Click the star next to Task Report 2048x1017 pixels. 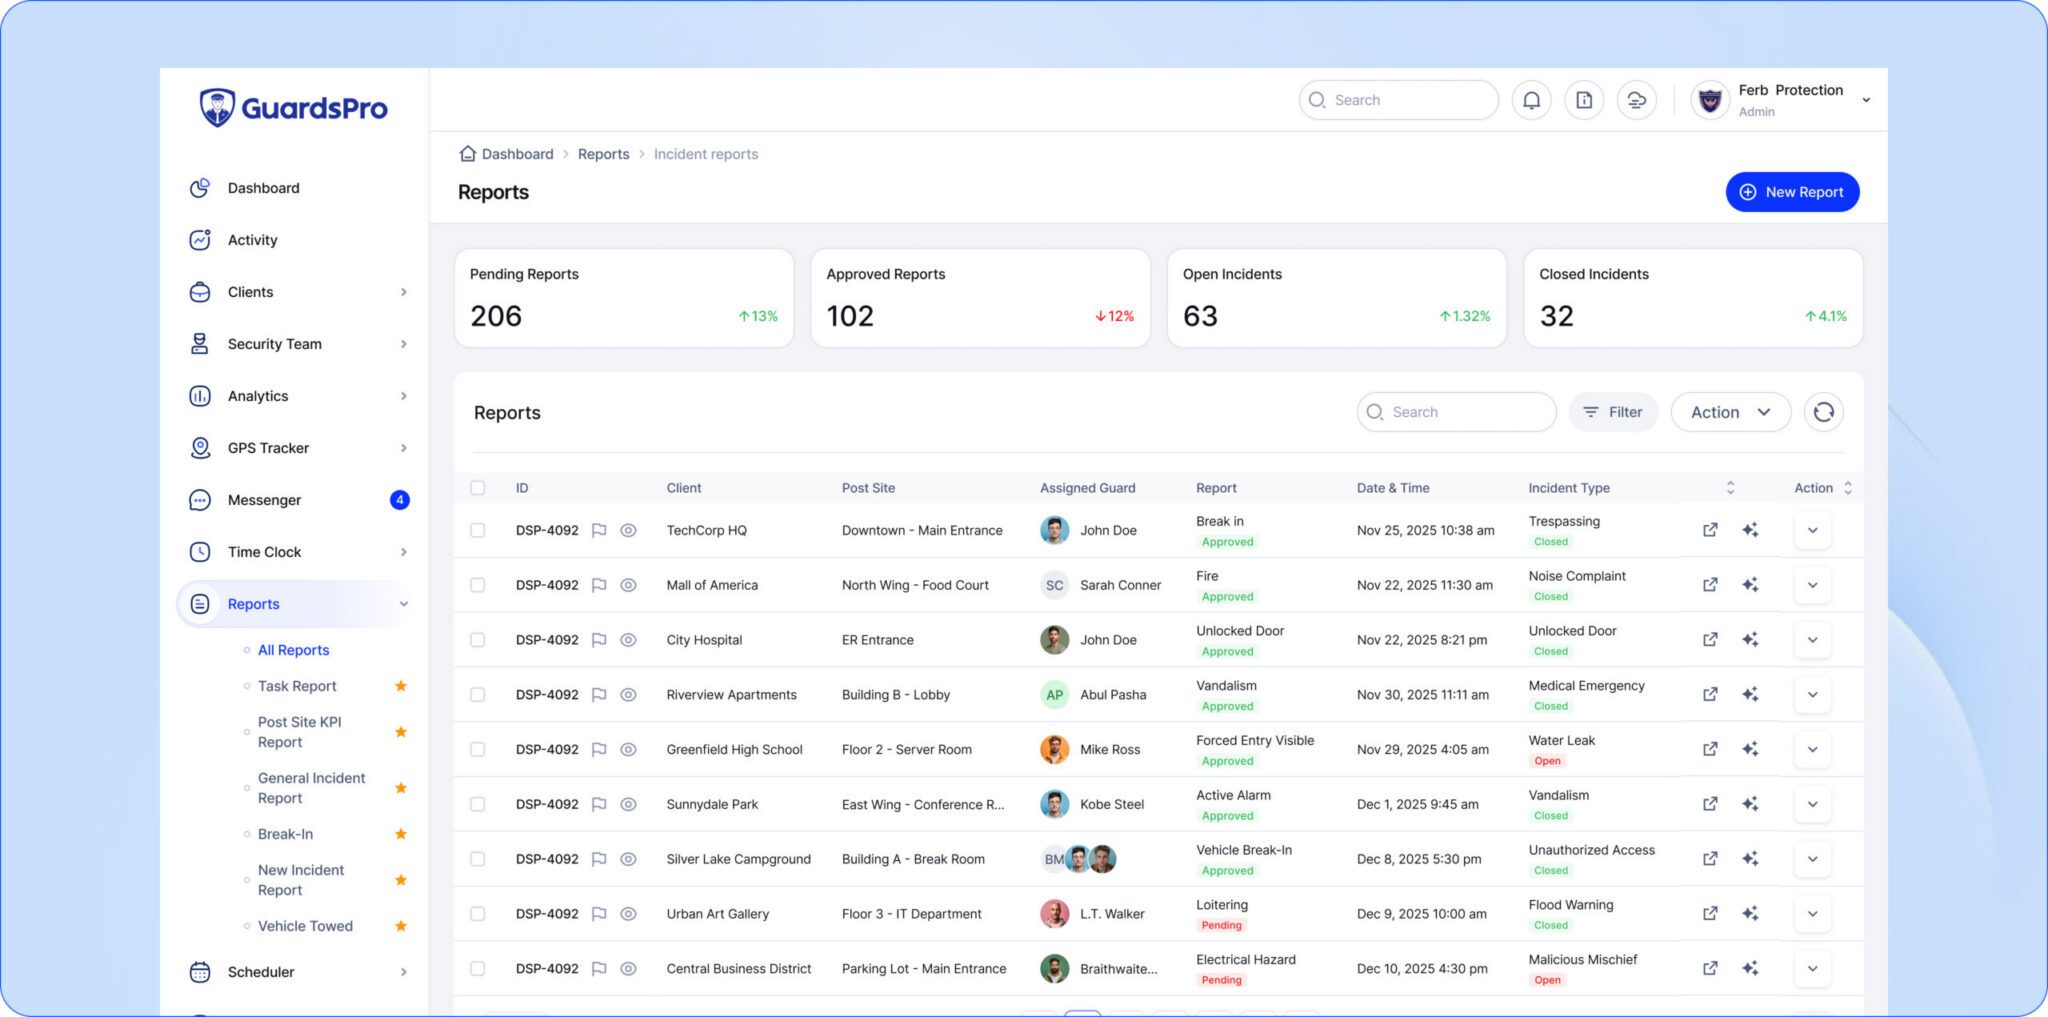[x=401, y=686]
